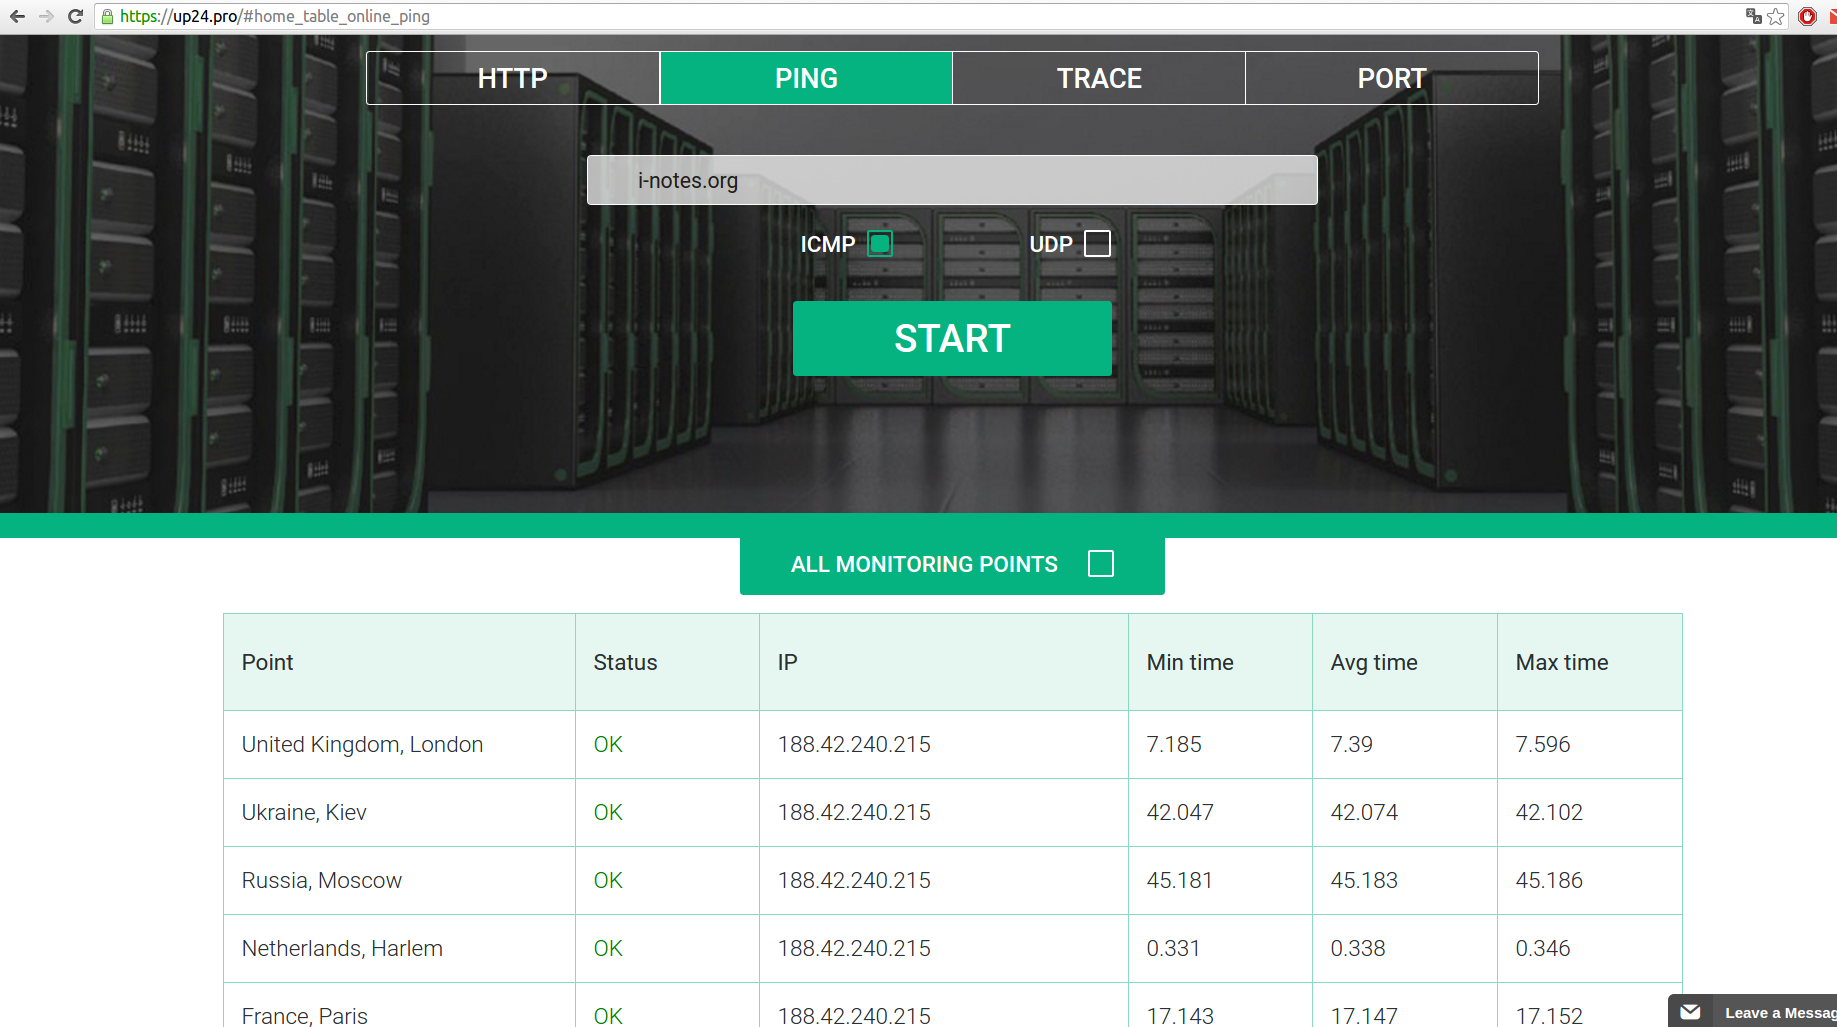Enable the UDP checkbox

pos(1097,244)
